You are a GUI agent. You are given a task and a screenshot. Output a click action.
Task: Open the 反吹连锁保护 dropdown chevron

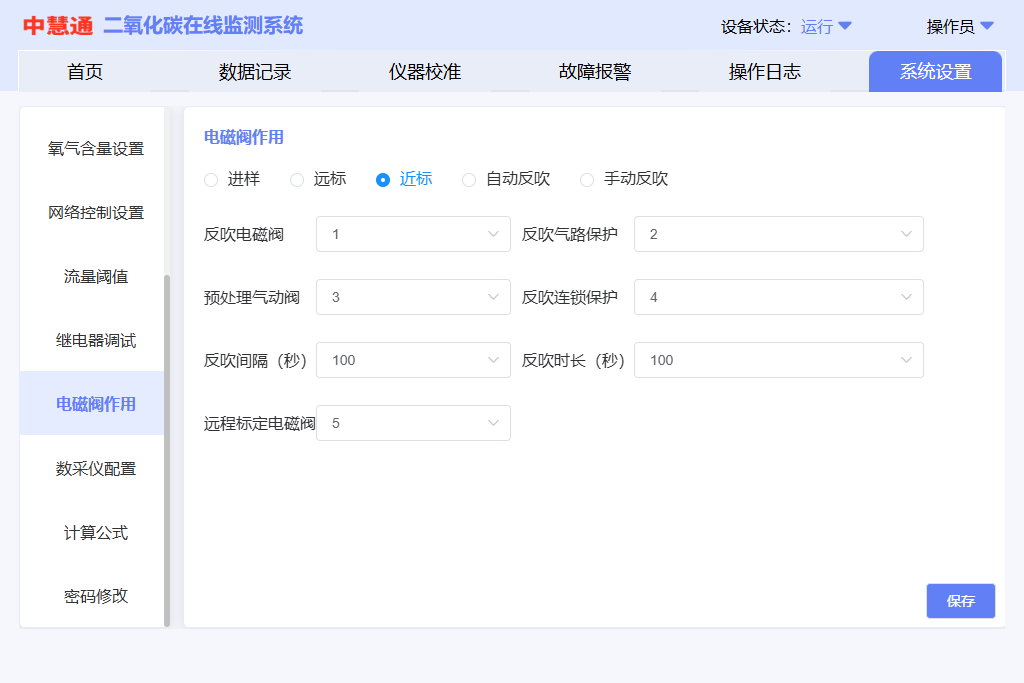point(906,297)
